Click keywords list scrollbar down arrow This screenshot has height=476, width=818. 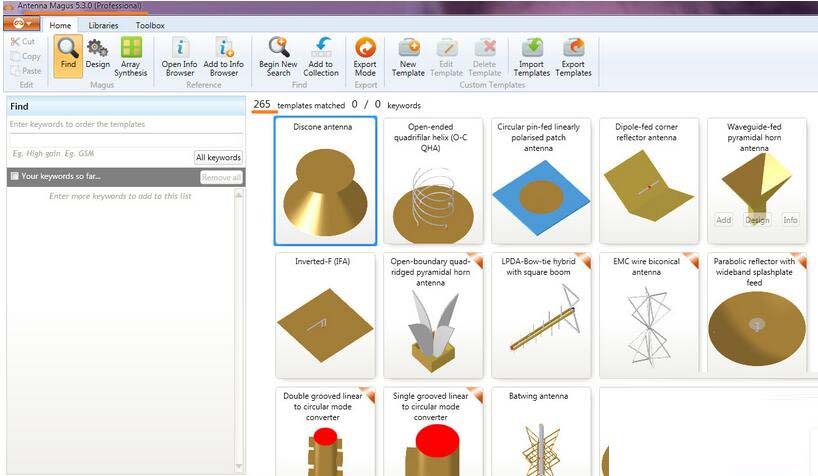pos(239,466)
